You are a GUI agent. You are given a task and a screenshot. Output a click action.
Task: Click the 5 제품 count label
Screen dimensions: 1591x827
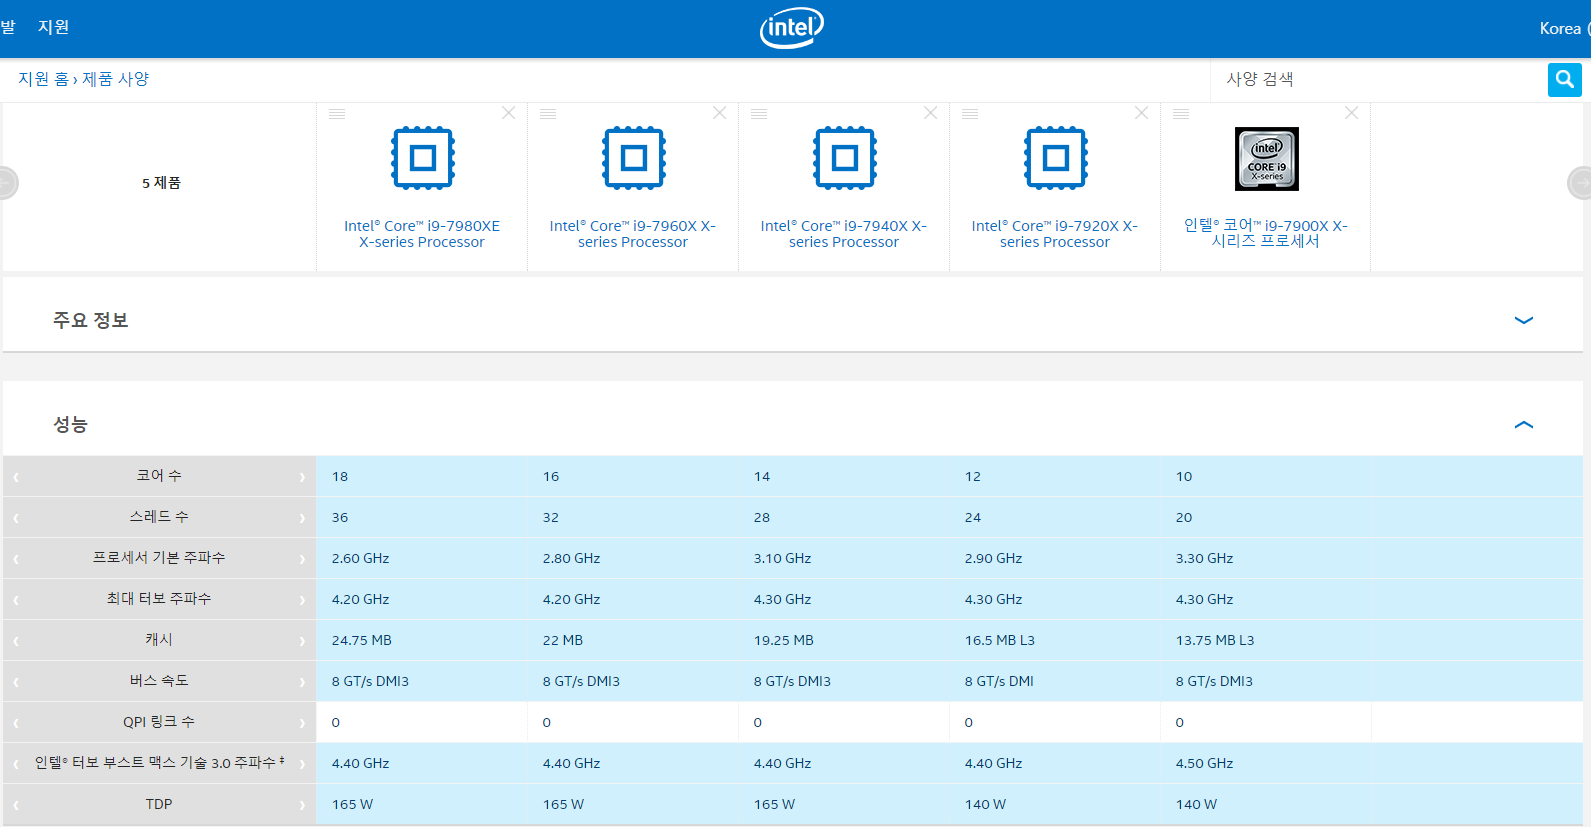pyautogui.click(x=161, y=183)
